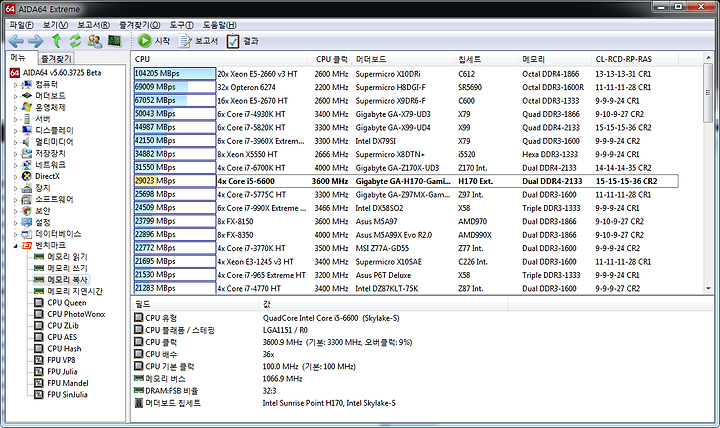Open the users icon in the toolbar
Viewport: 720px width, 428px height.
click(x=95, y=41)
